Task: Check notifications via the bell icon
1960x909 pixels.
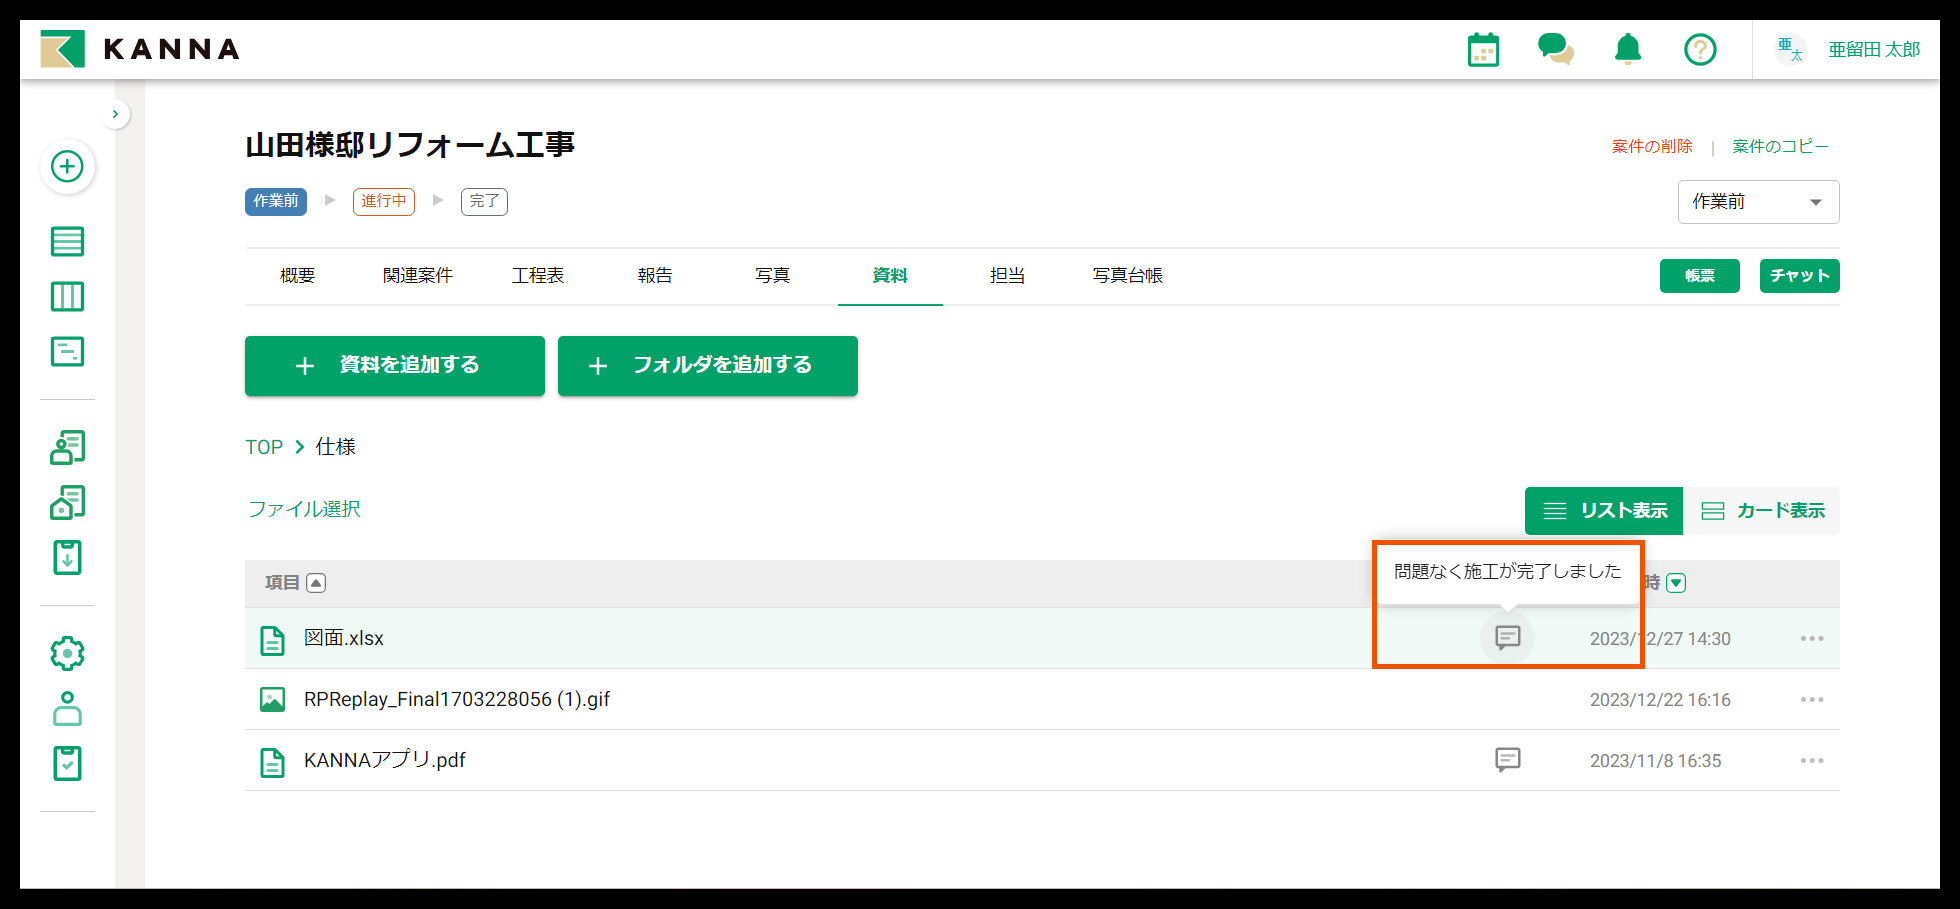Action: 1627,48
